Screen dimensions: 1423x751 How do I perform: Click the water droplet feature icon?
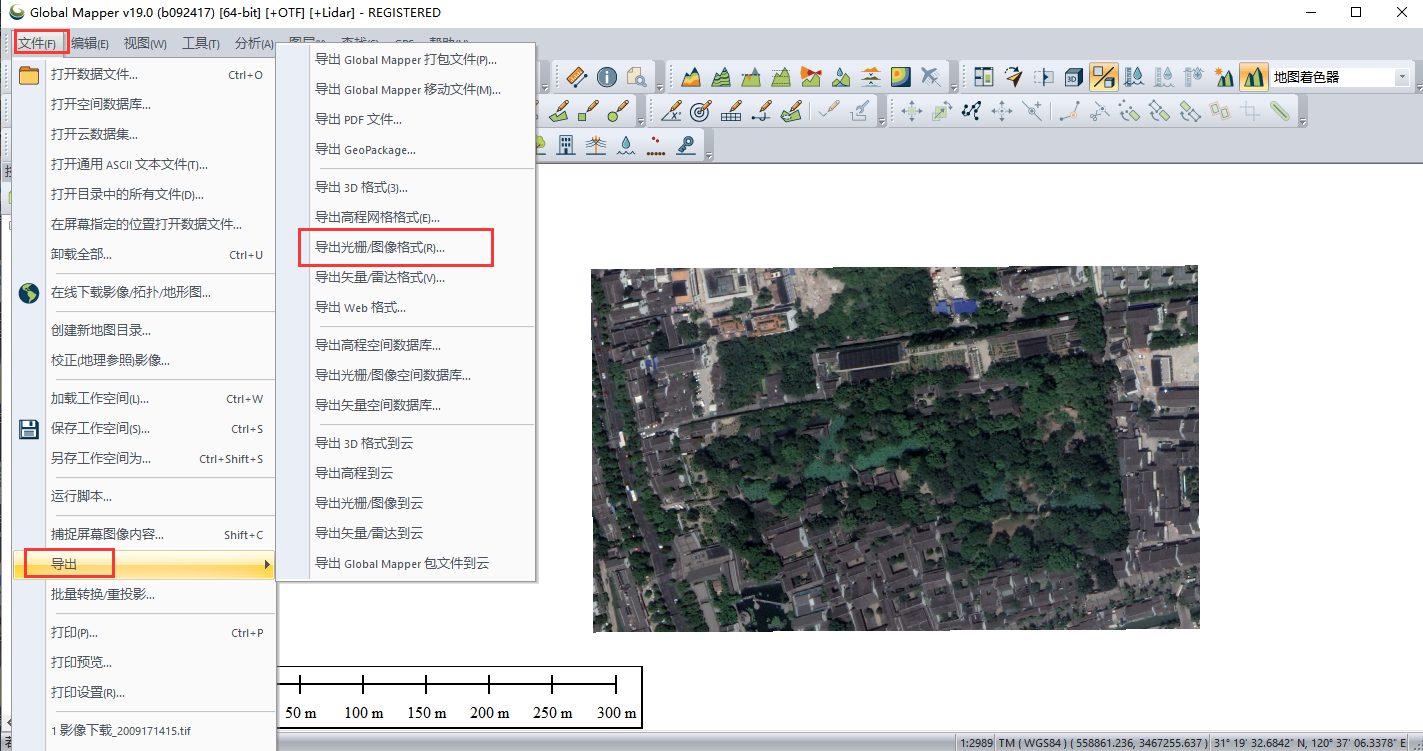tap(625, 145)
